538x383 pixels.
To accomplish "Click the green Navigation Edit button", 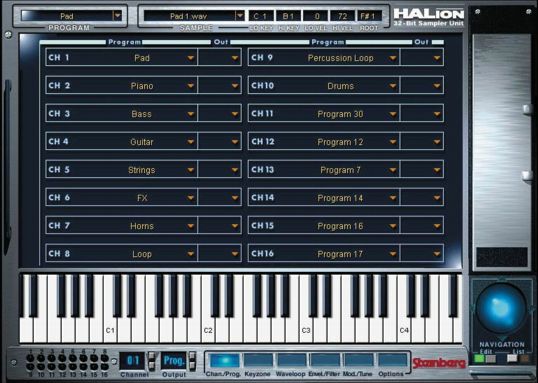I will (x=479, y=359).
